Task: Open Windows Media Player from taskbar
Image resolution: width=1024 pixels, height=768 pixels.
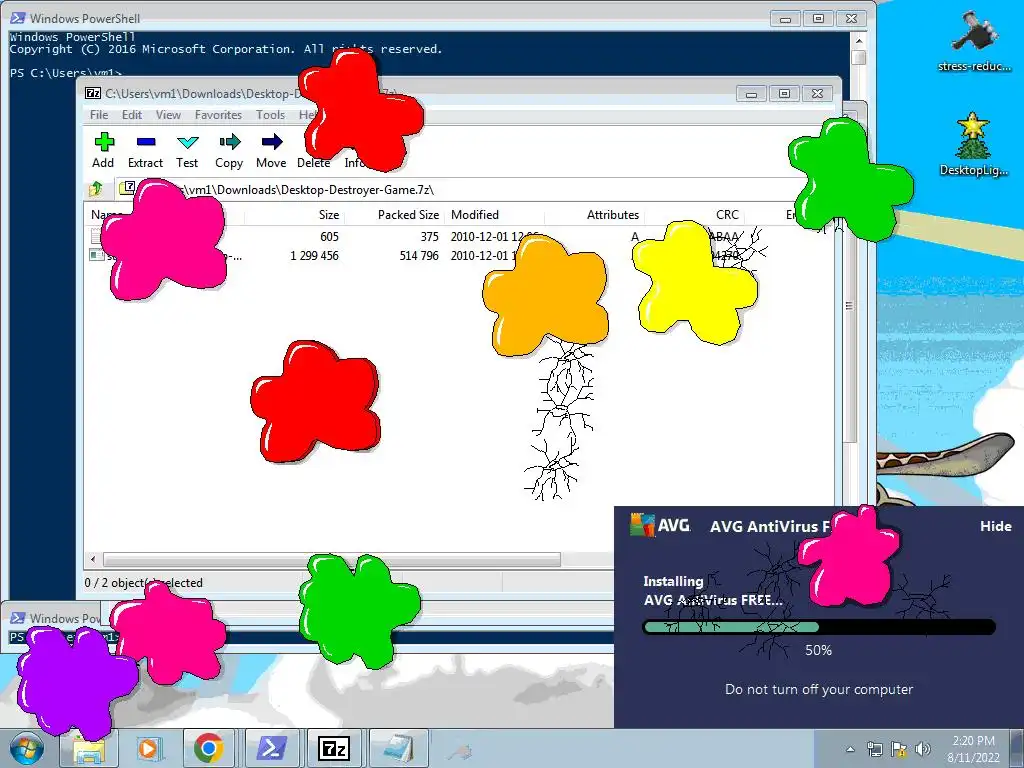Action: 149,748
